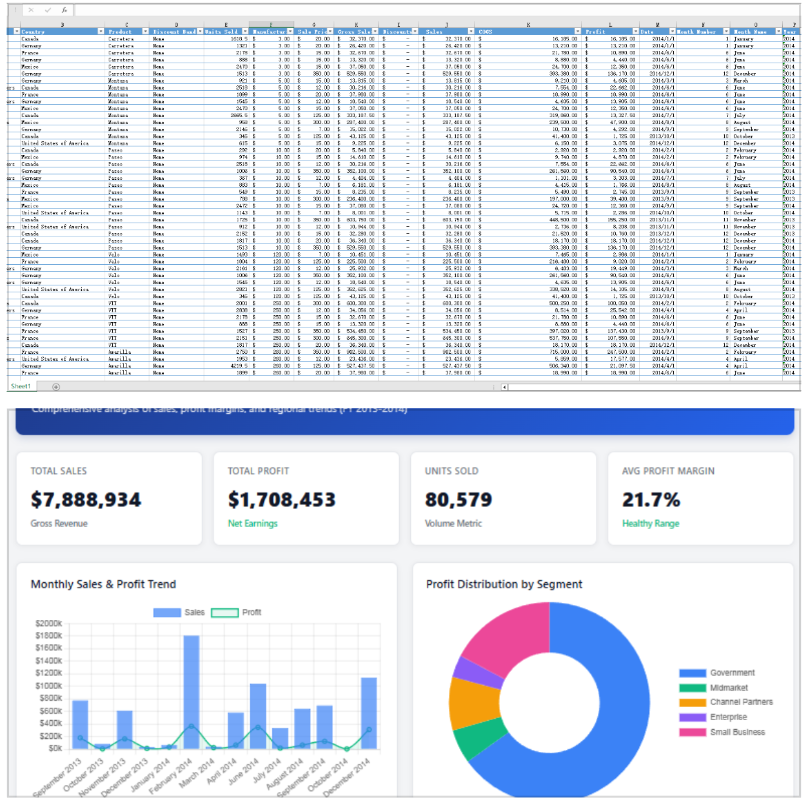This screenshot has width=807, height=805.
Task: Open the Month Number filter dropdown
Action: point(726,31)
